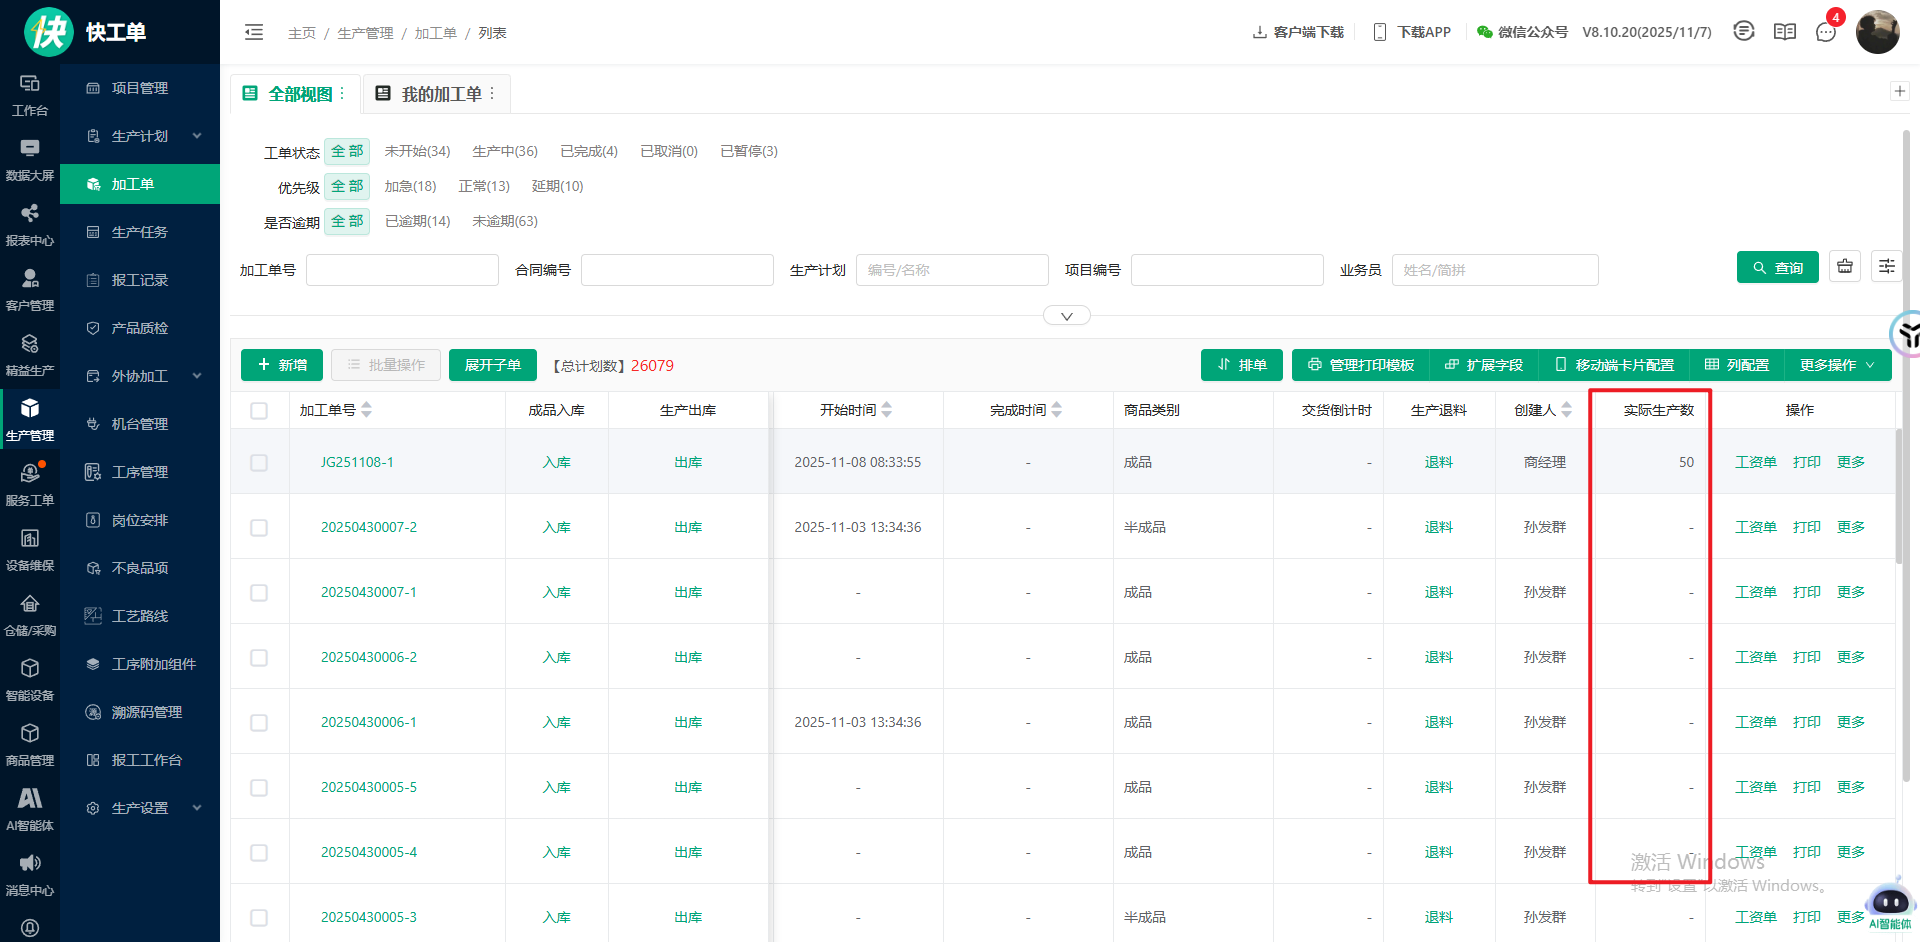This screenshot has height=942, width=1920.
Task: Check the box for order 20250430007-2
Action: click(x=259, y=528)
